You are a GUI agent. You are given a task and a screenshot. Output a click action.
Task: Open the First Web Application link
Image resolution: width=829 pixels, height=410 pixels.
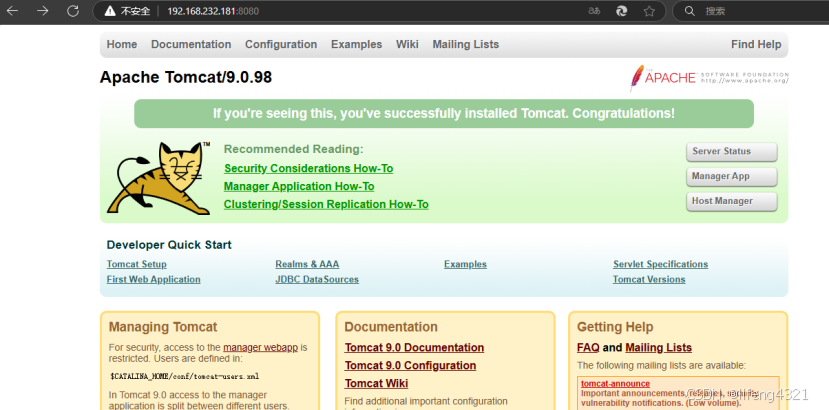(x=153, y=279)
